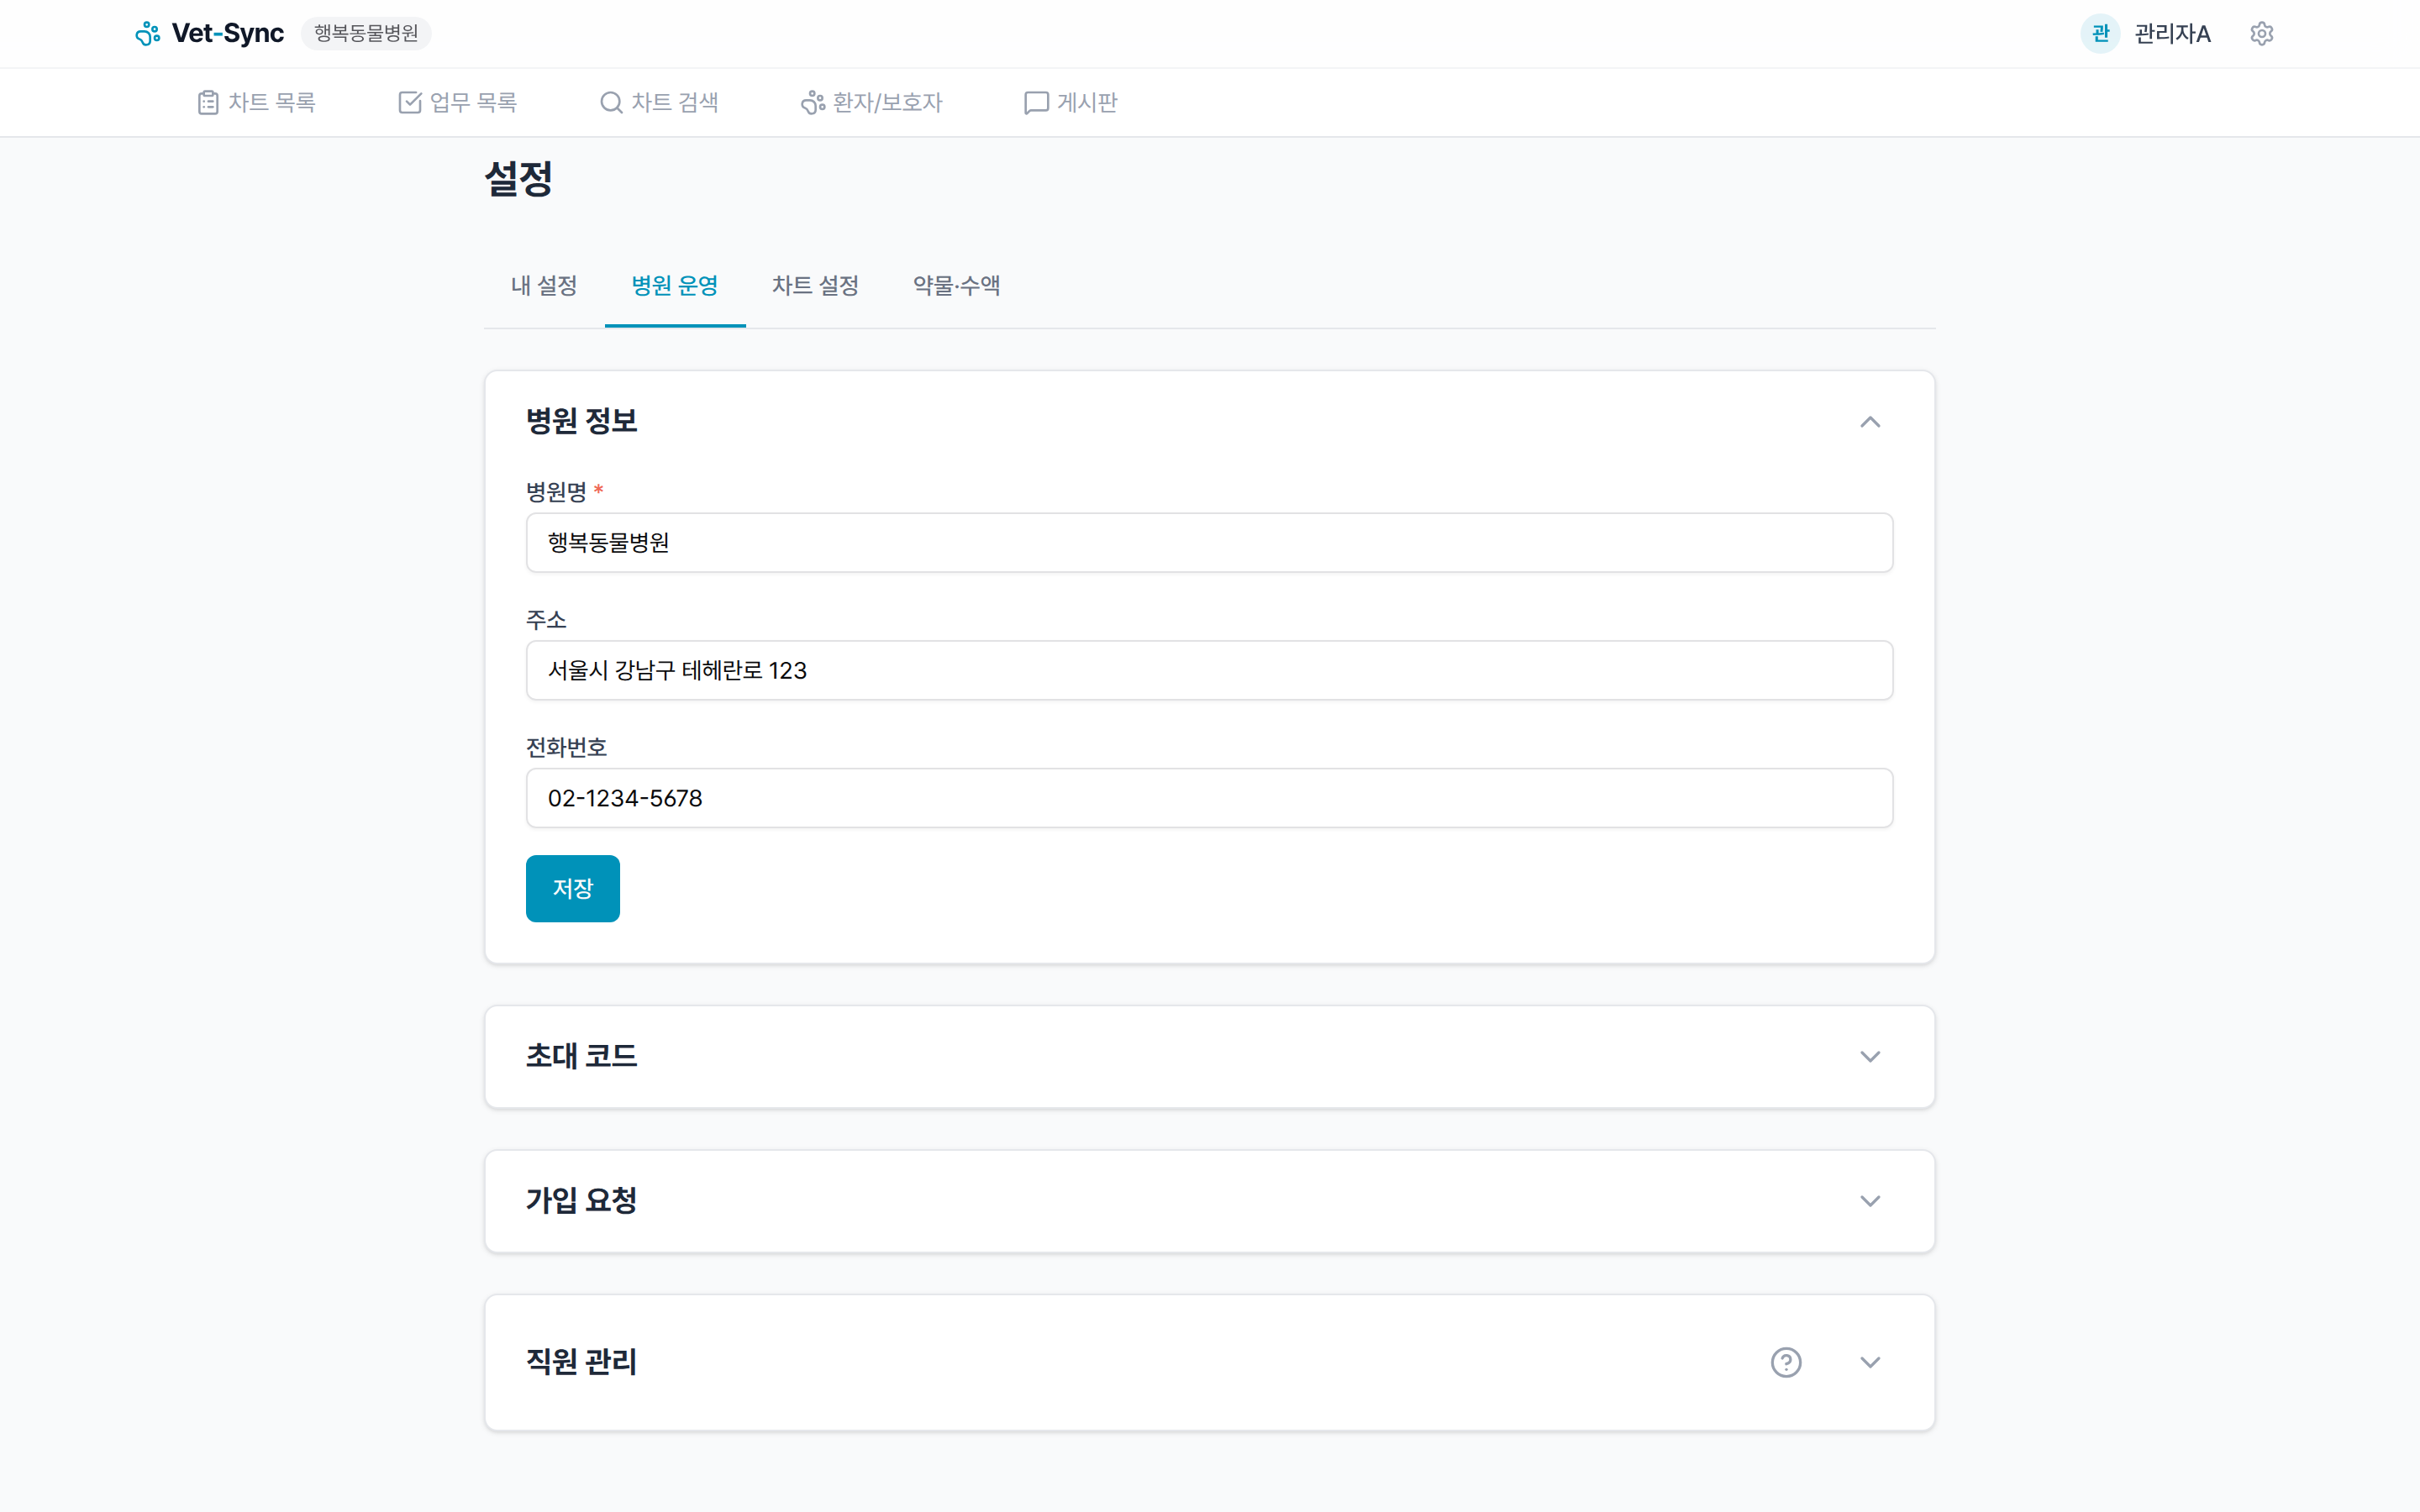Open the settings gear in the top right
The height and width of the screenshot is (1512, 2420).
point(2262,33)
